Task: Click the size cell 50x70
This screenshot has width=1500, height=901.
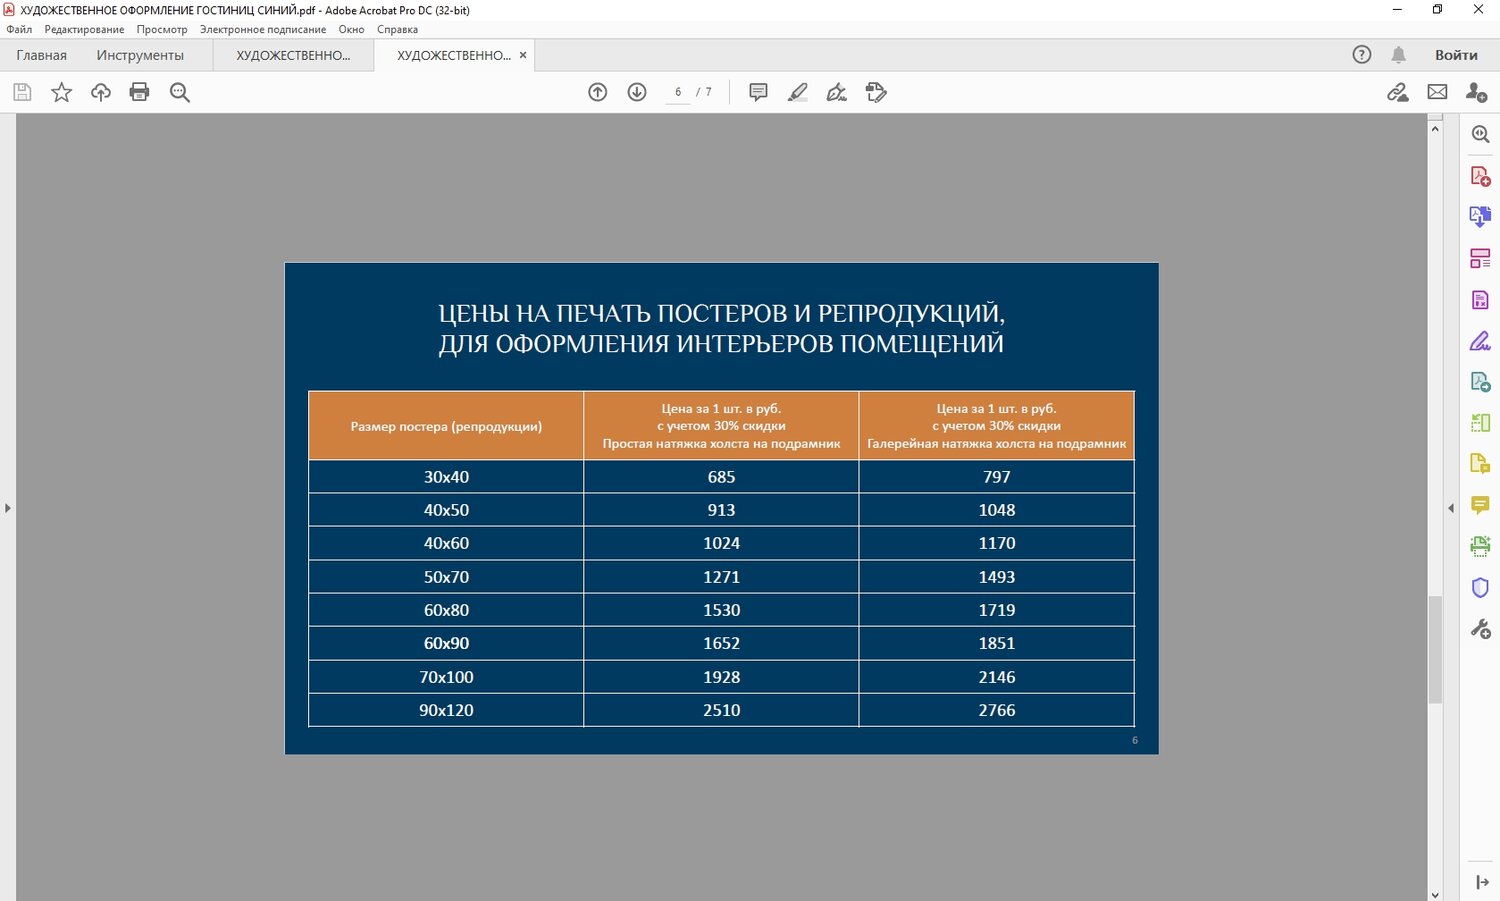Action: [446, 577]
